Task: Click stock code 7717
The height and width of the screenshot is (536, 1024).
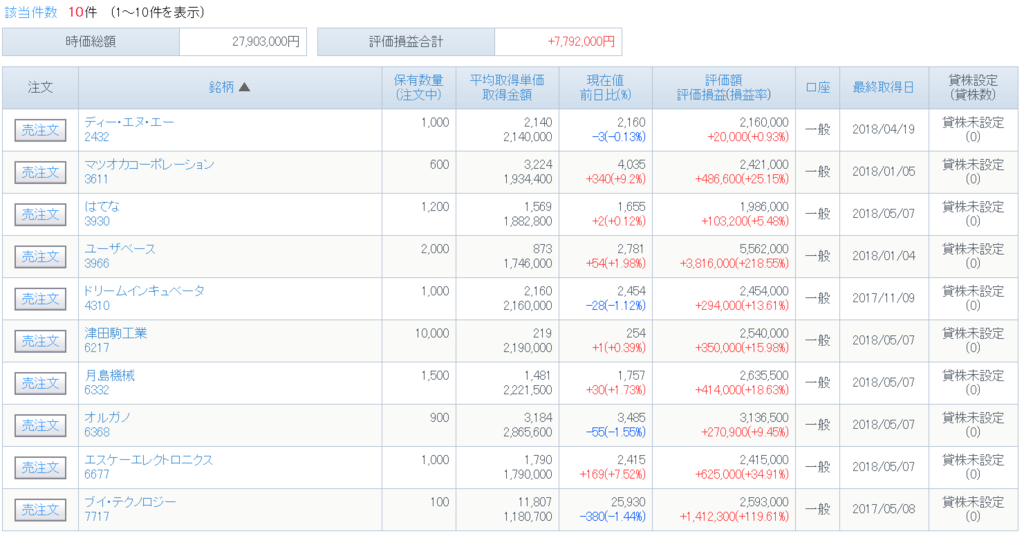Action: pos(97,516)
